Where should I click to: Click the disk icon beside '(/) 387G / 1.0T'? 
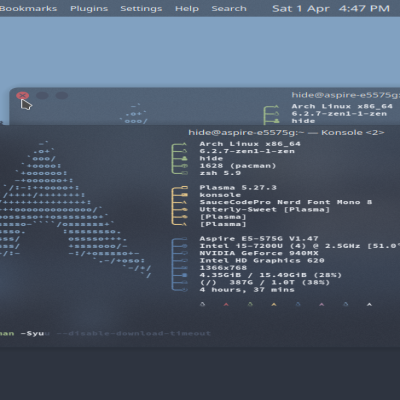[185, 283]
